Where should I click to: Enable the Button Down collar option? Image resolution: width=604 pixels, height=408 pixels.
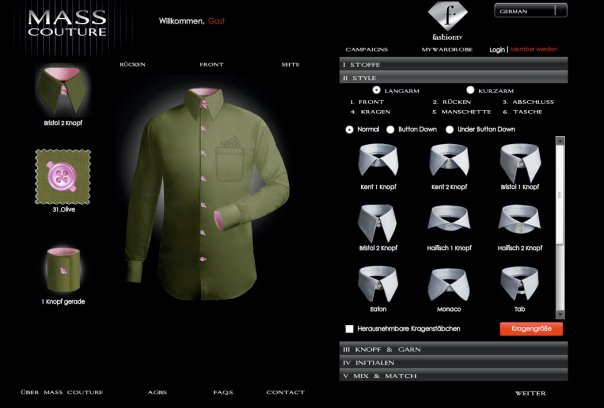[x=392, y=130]
